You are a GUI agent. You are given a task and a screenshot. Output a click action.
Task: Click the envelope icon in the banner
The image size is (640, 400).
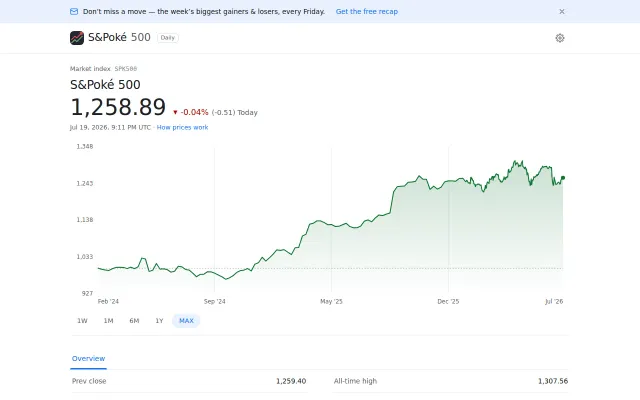[x=74, y=11]
